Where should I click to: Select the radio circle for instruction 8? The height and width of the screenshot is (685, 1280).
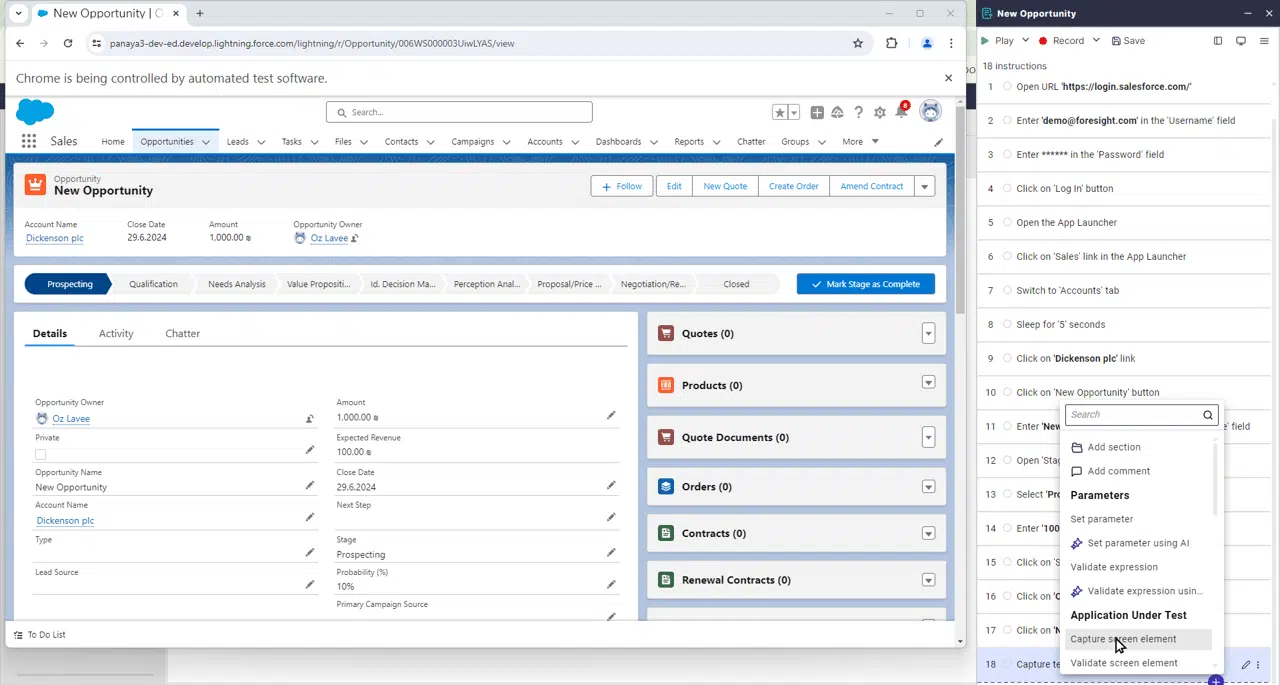[1007, 325]
